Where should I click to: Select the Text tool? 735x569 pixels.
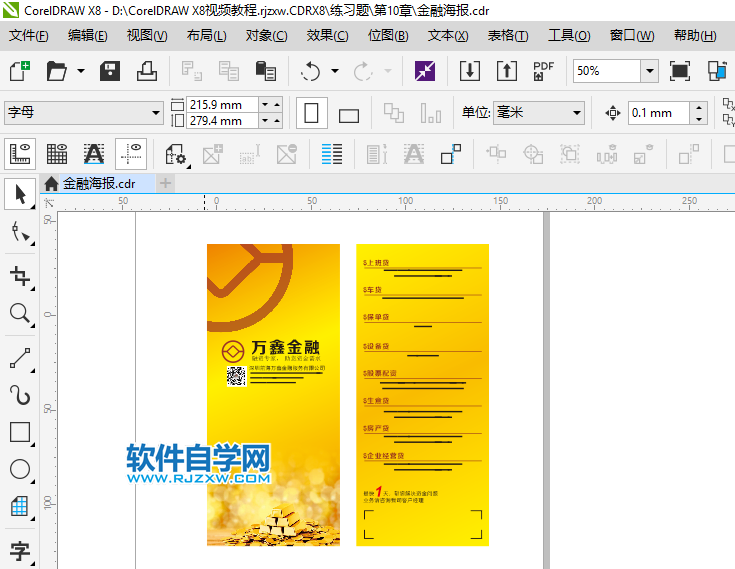tap(19, 550)
